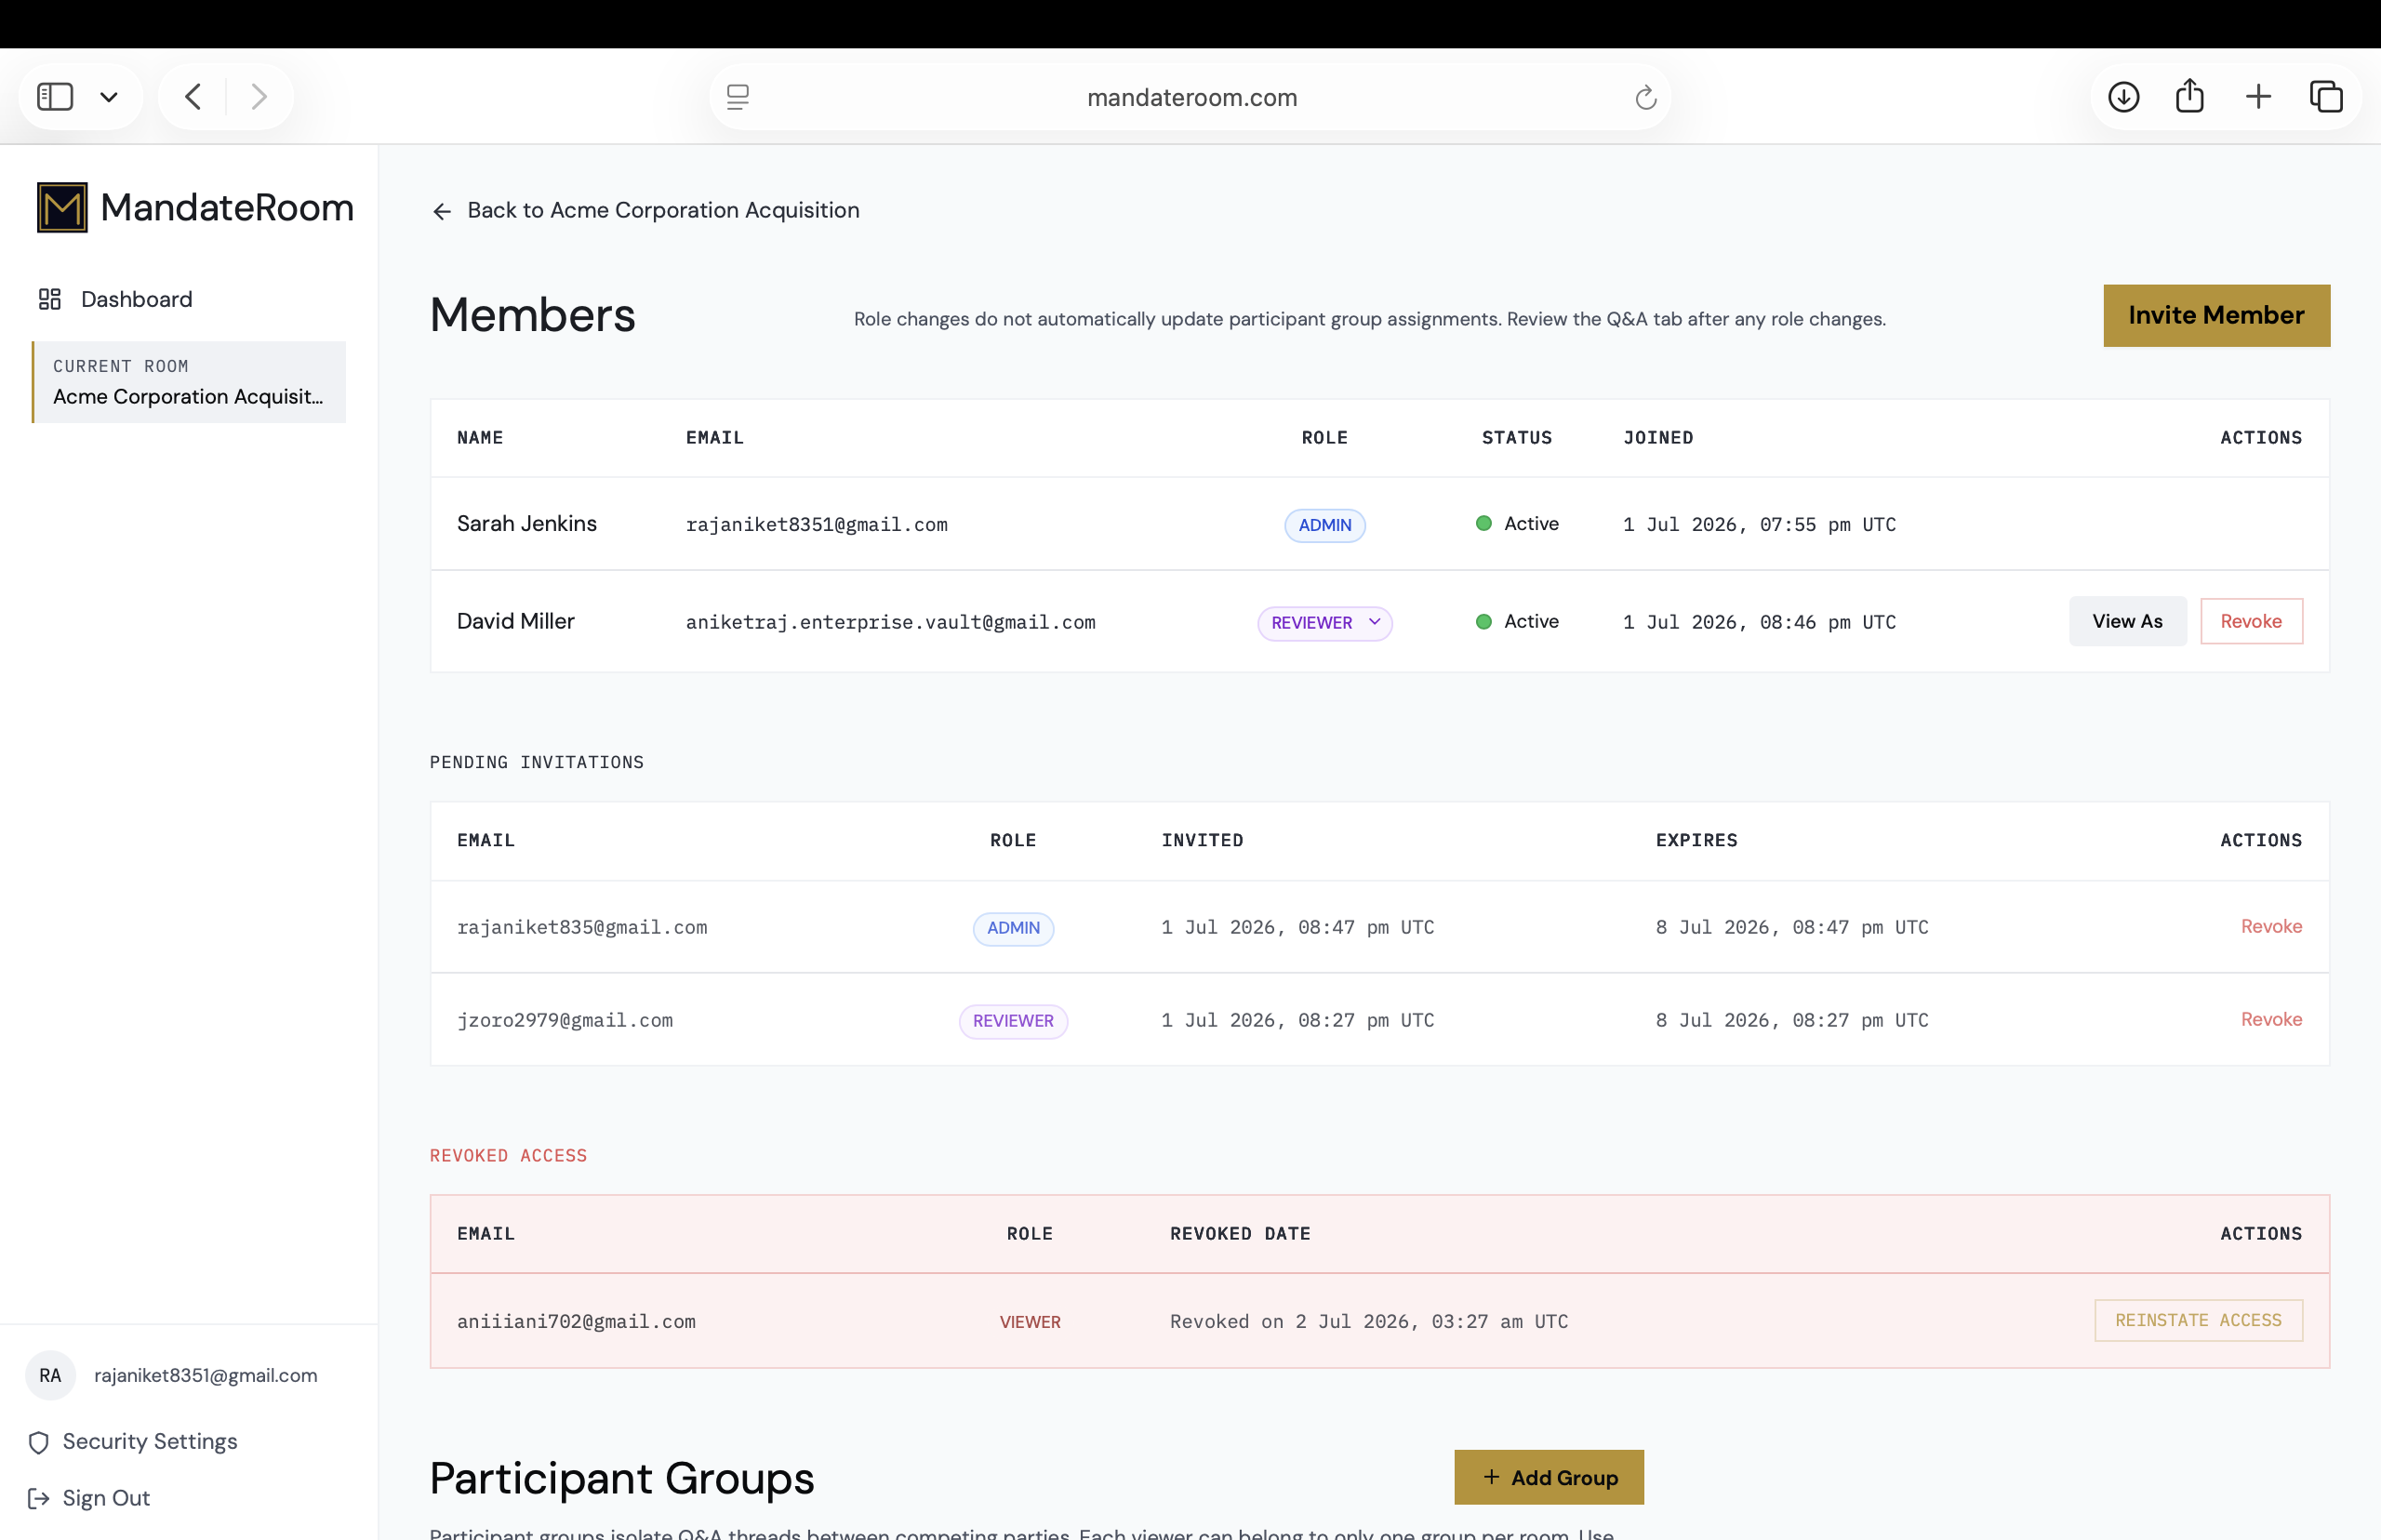Image resolution: width=2381 pixels, height=1540 pixels.
Task: Open Dashboard in the sidebar
Action: coord(136,299)
